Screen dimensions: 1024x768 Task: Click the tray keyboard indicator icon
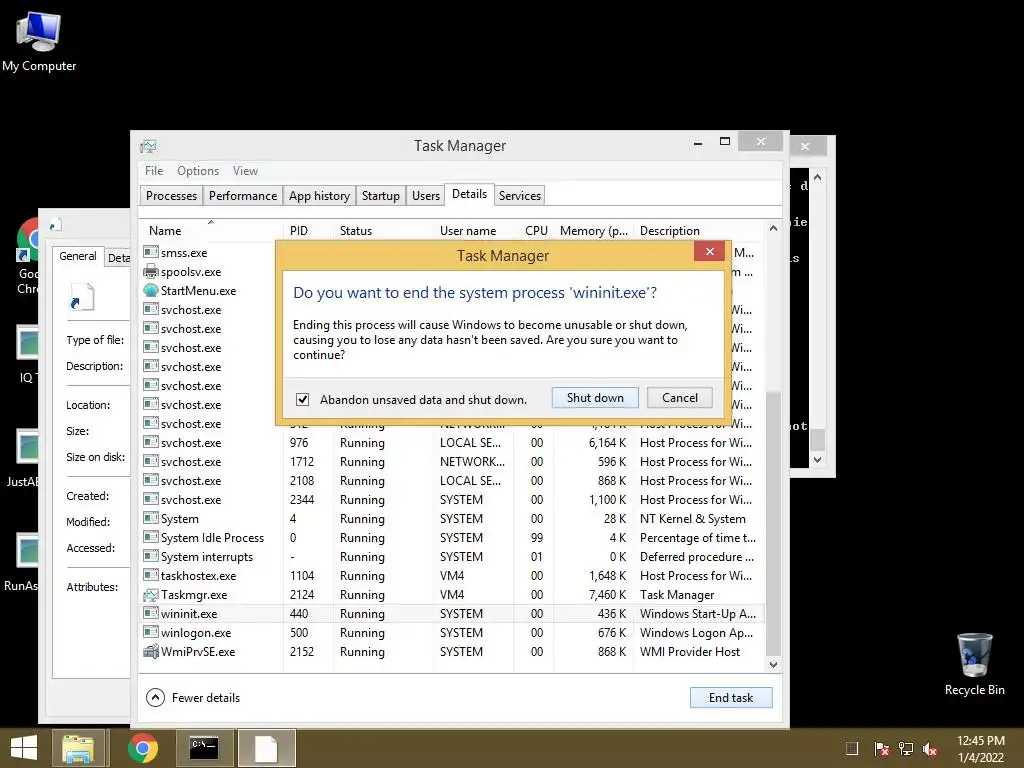(x=852, y=749)
